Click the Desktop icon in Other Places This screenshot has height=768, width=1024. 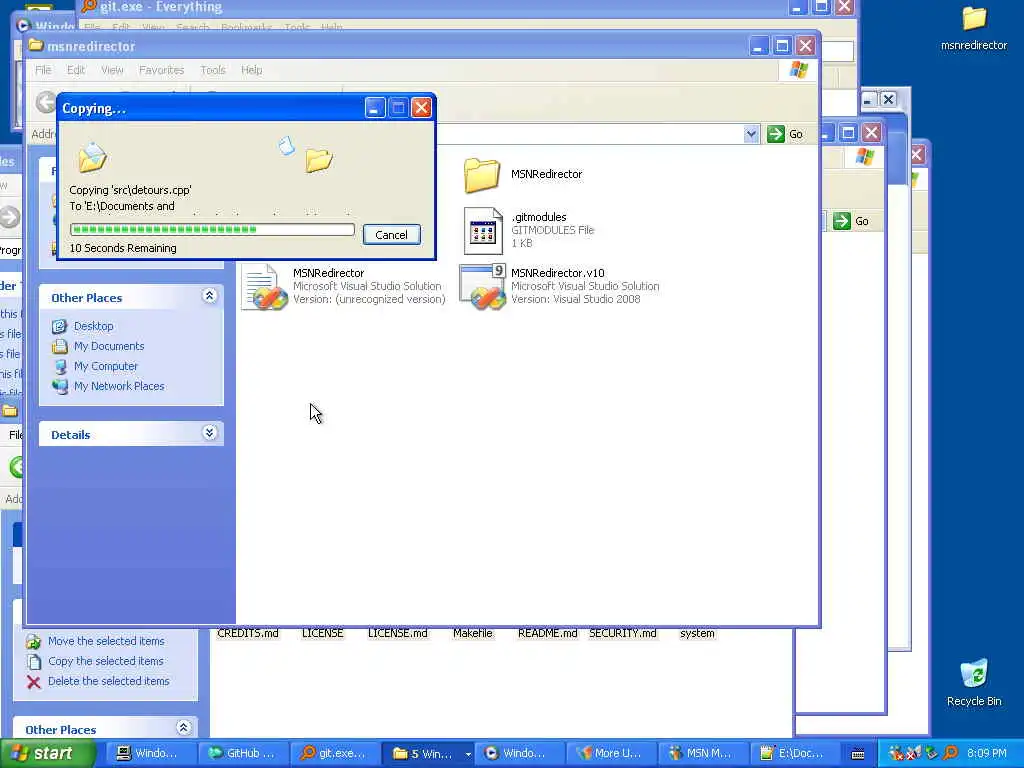coord(59,326)
